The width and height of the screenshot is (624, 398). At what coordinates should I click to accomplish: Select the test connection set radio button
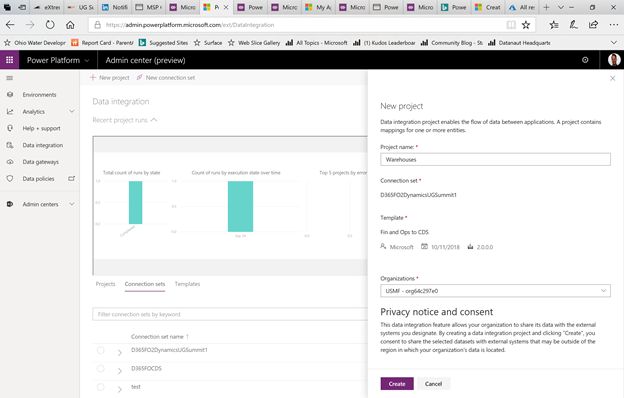pyautogui.click(x=101, y=387)
